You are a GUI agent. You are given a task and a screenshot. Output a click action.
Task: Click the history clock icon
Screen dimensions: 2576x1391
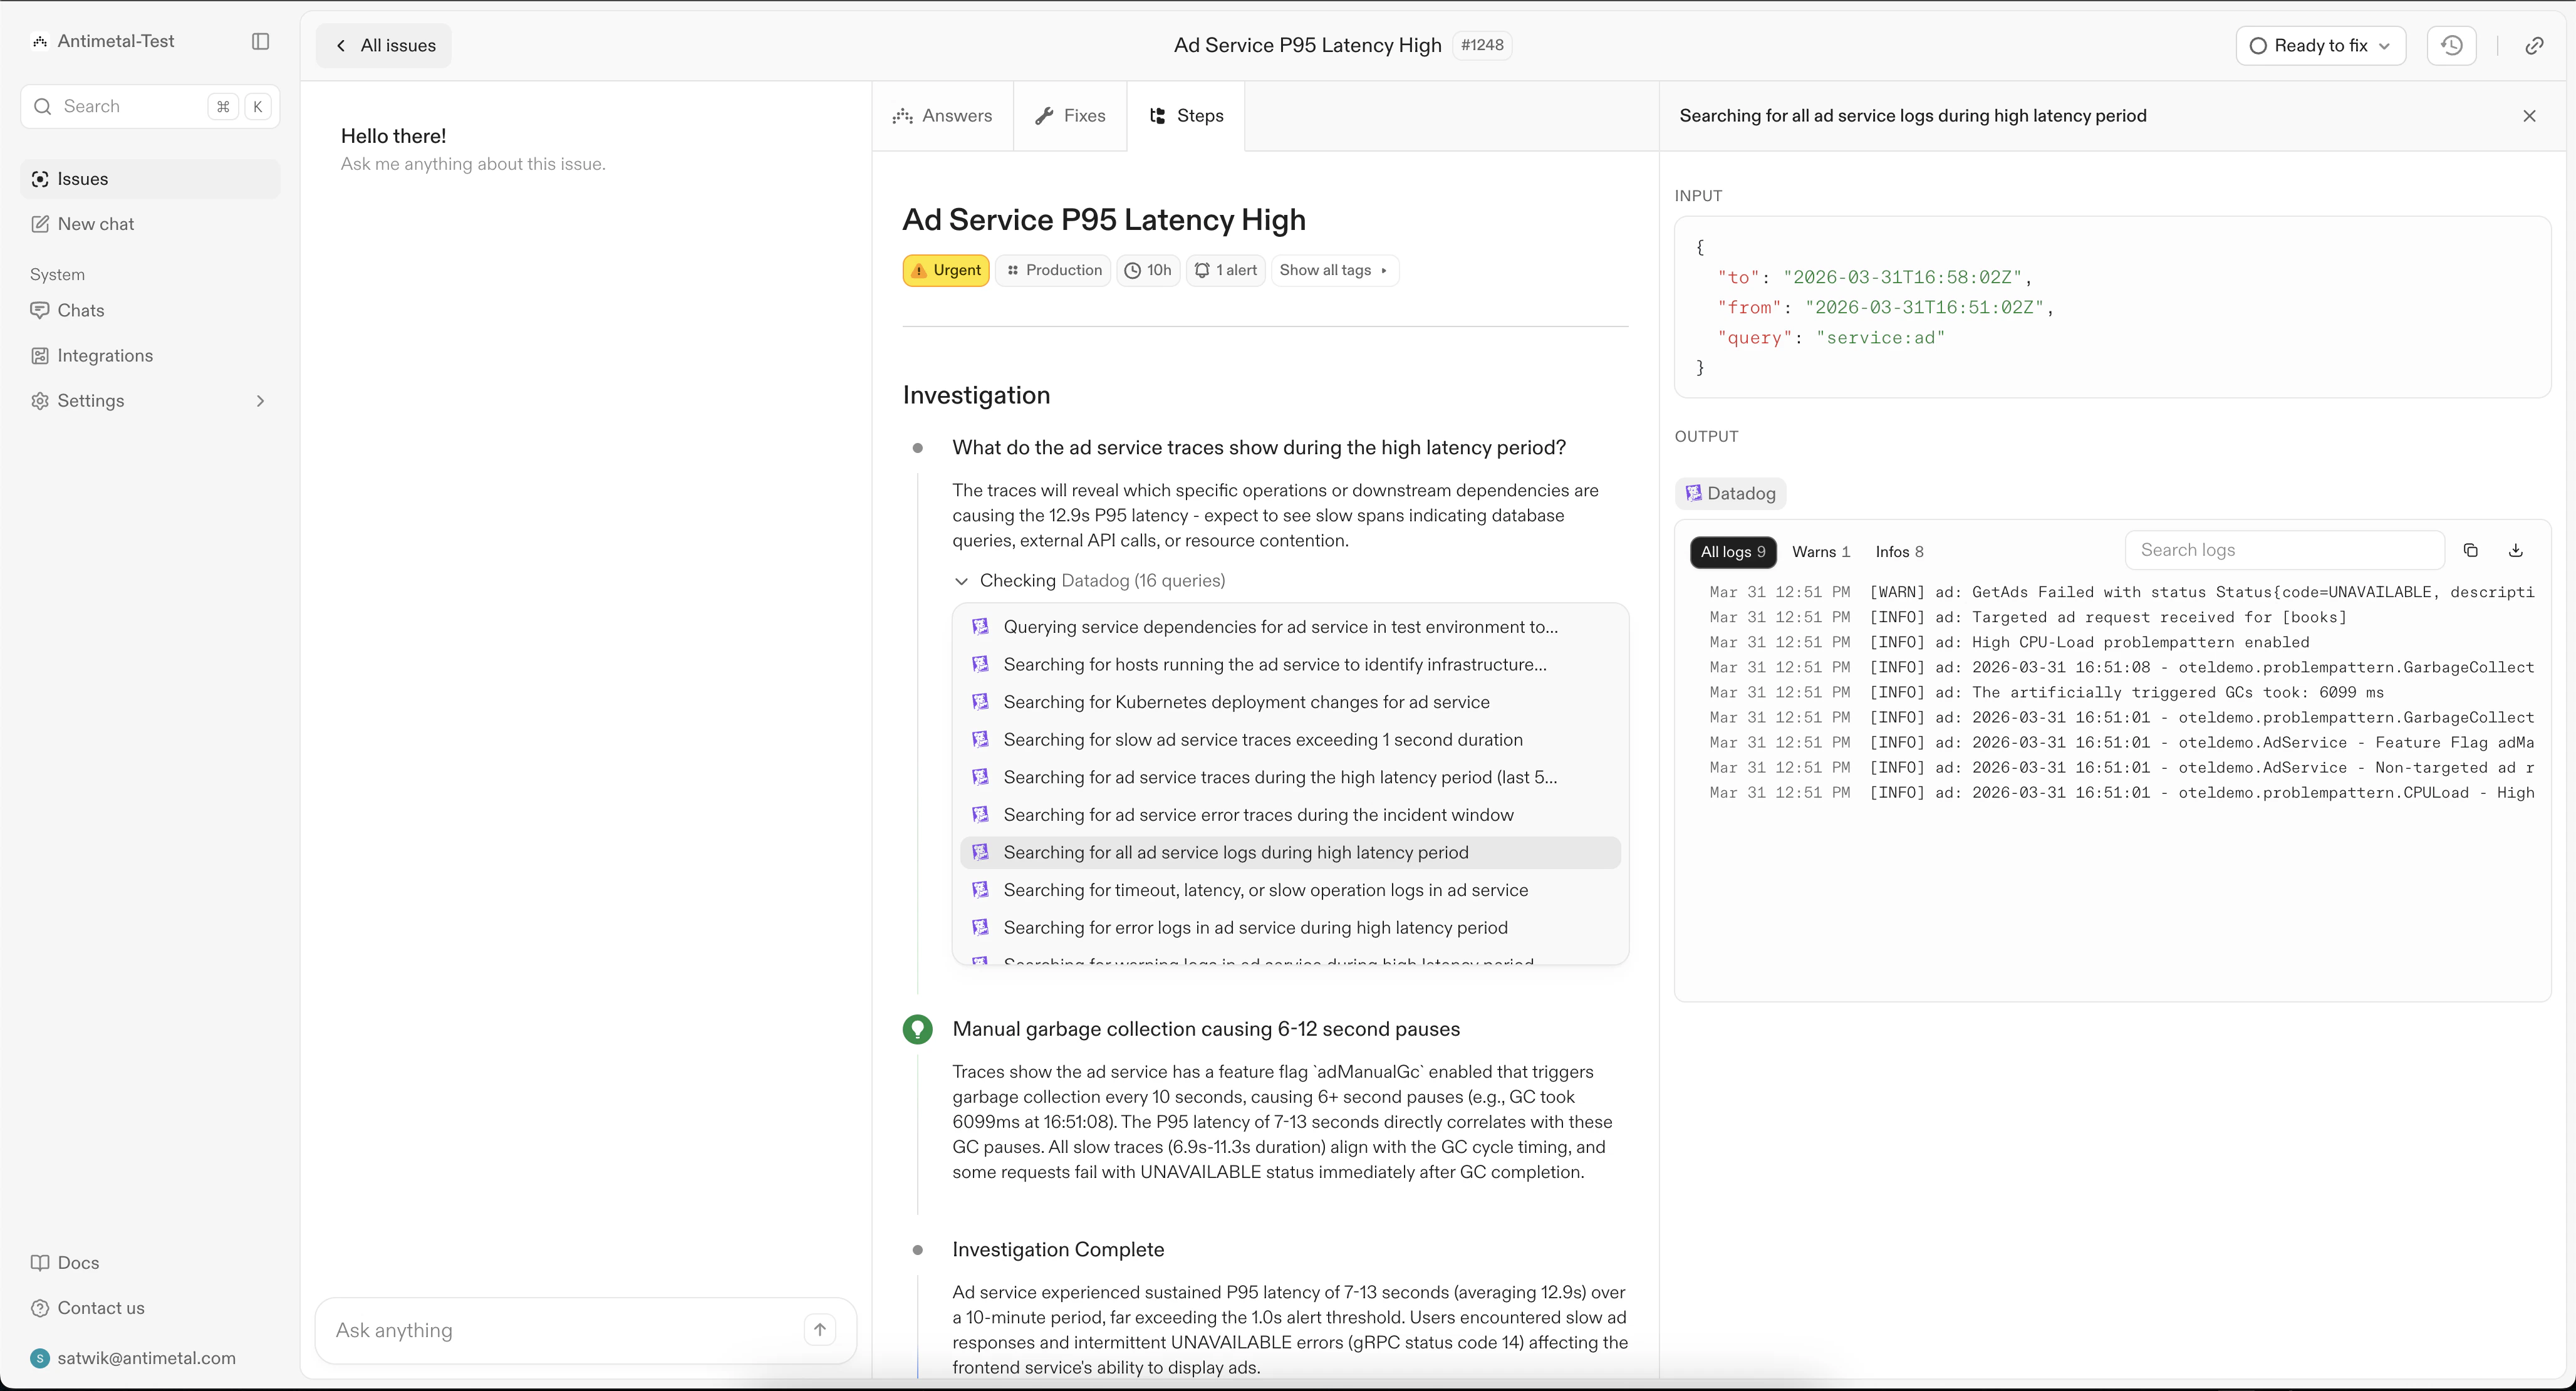2451,45
